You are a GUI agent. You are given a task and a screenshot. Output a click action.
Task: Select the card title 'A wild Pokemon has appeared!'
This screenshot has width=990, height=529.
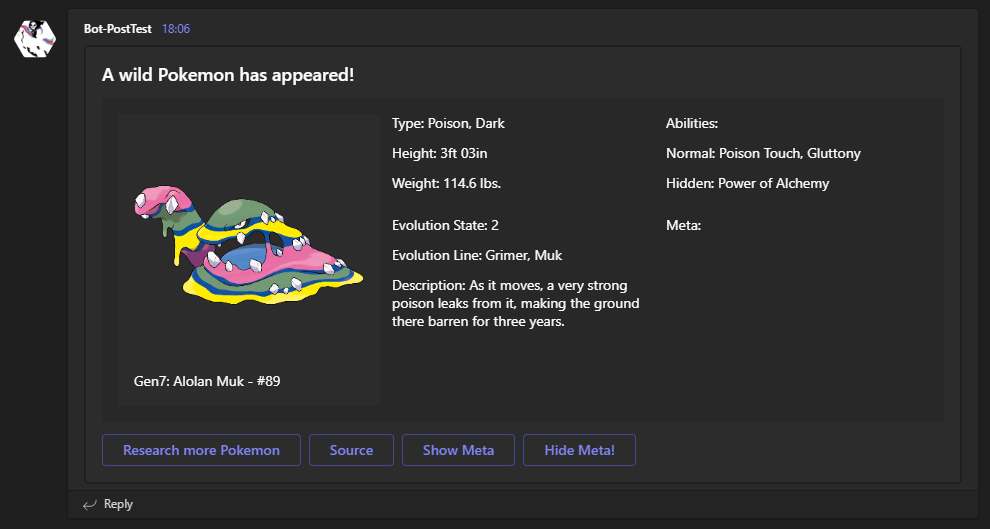228,75
